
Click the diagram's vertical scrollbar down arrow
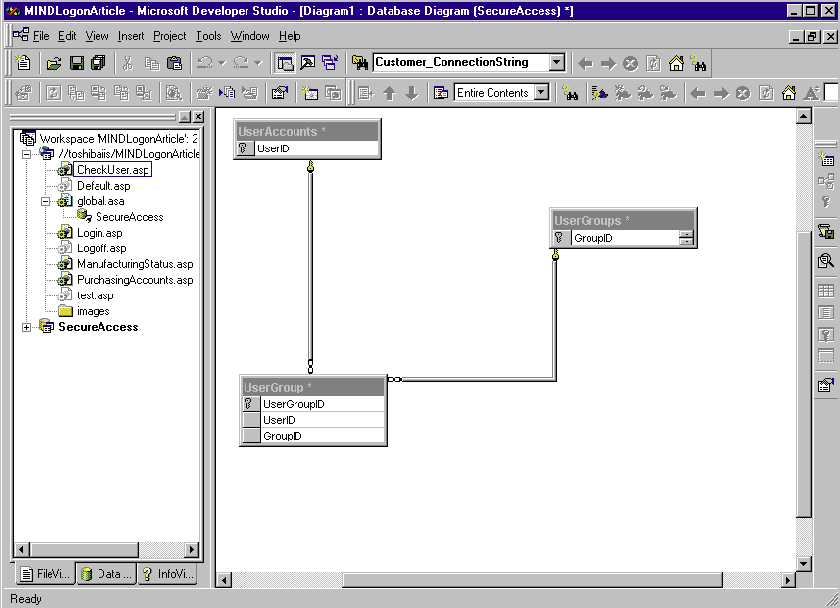click(x=803, y=563)
